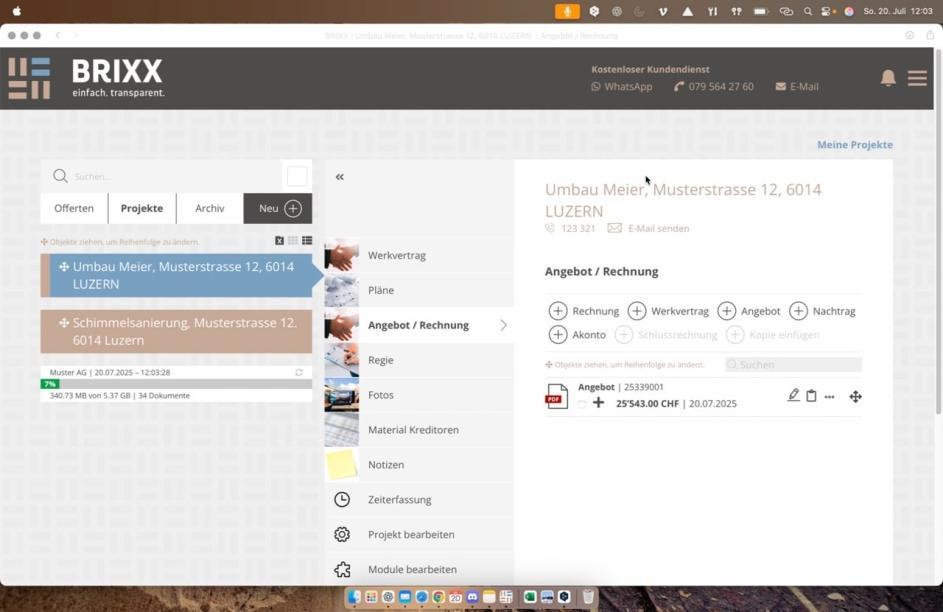Expand Angebot 25339001 with plus icon

(598, 403)
